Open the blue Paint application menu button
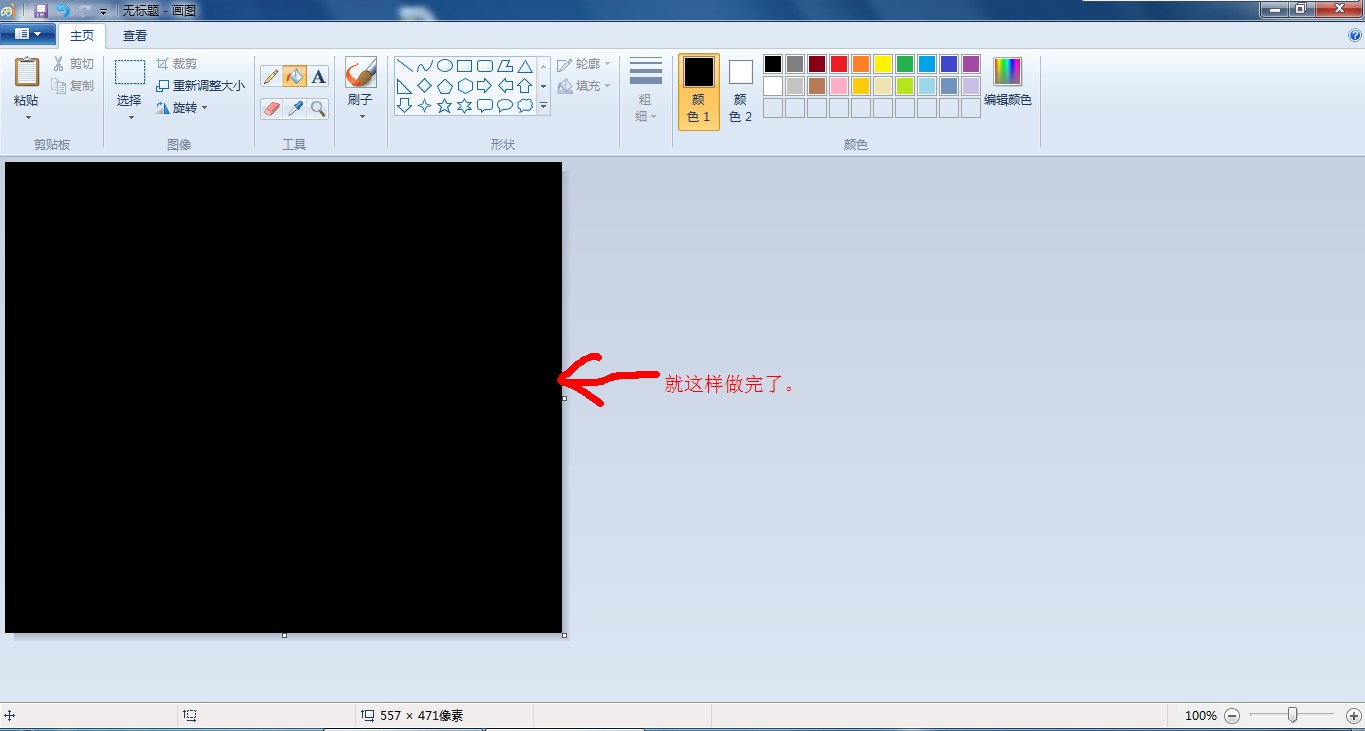The width and height of the screenshot is (1365, 731). point(28,34)
